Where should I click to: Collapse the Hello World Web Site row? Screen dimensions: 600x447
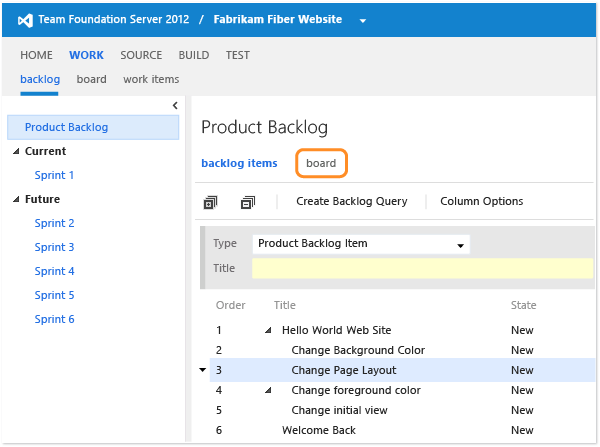268,330
